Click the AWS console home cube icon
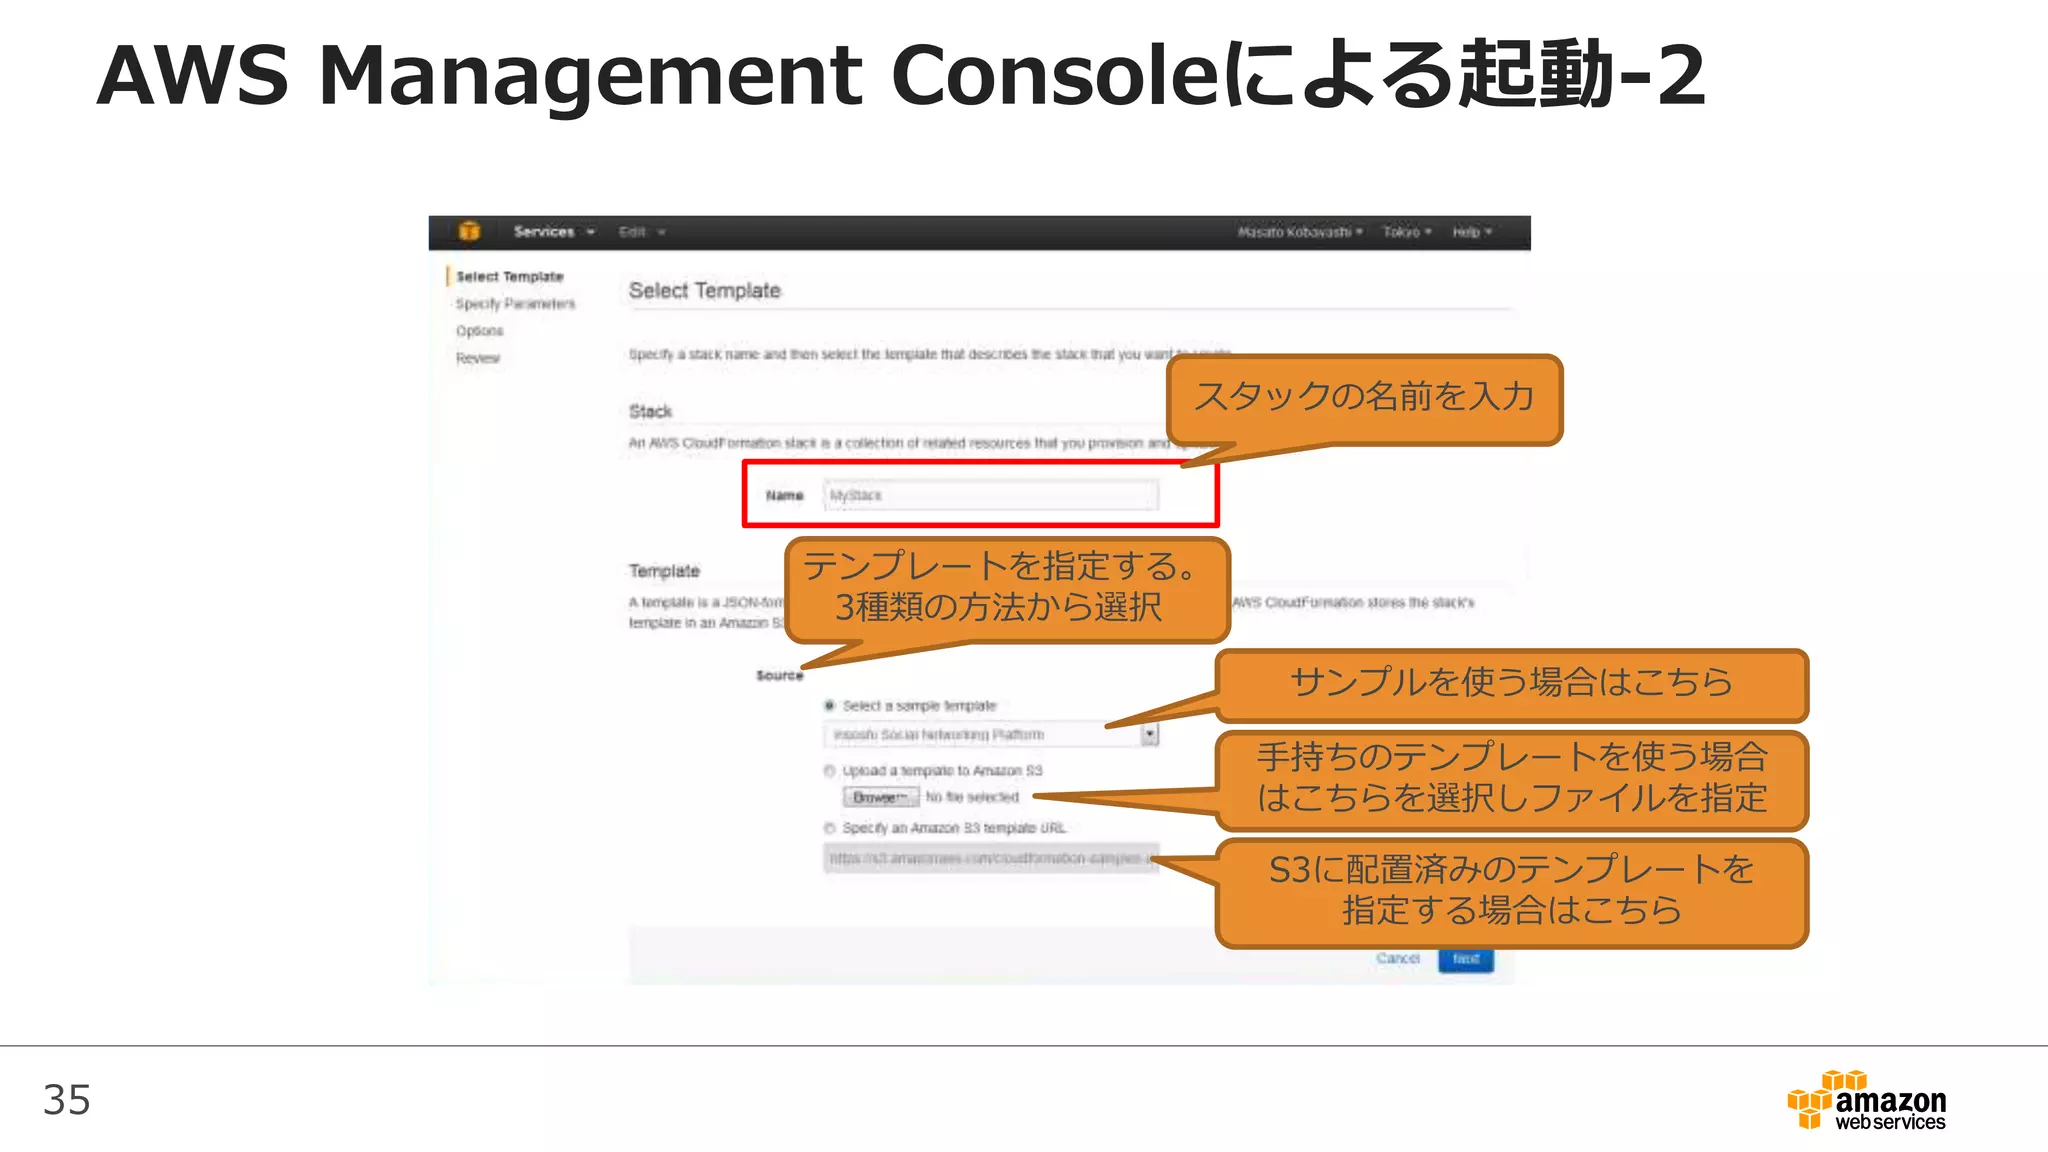2048x1152 pixels. point(469,231)
